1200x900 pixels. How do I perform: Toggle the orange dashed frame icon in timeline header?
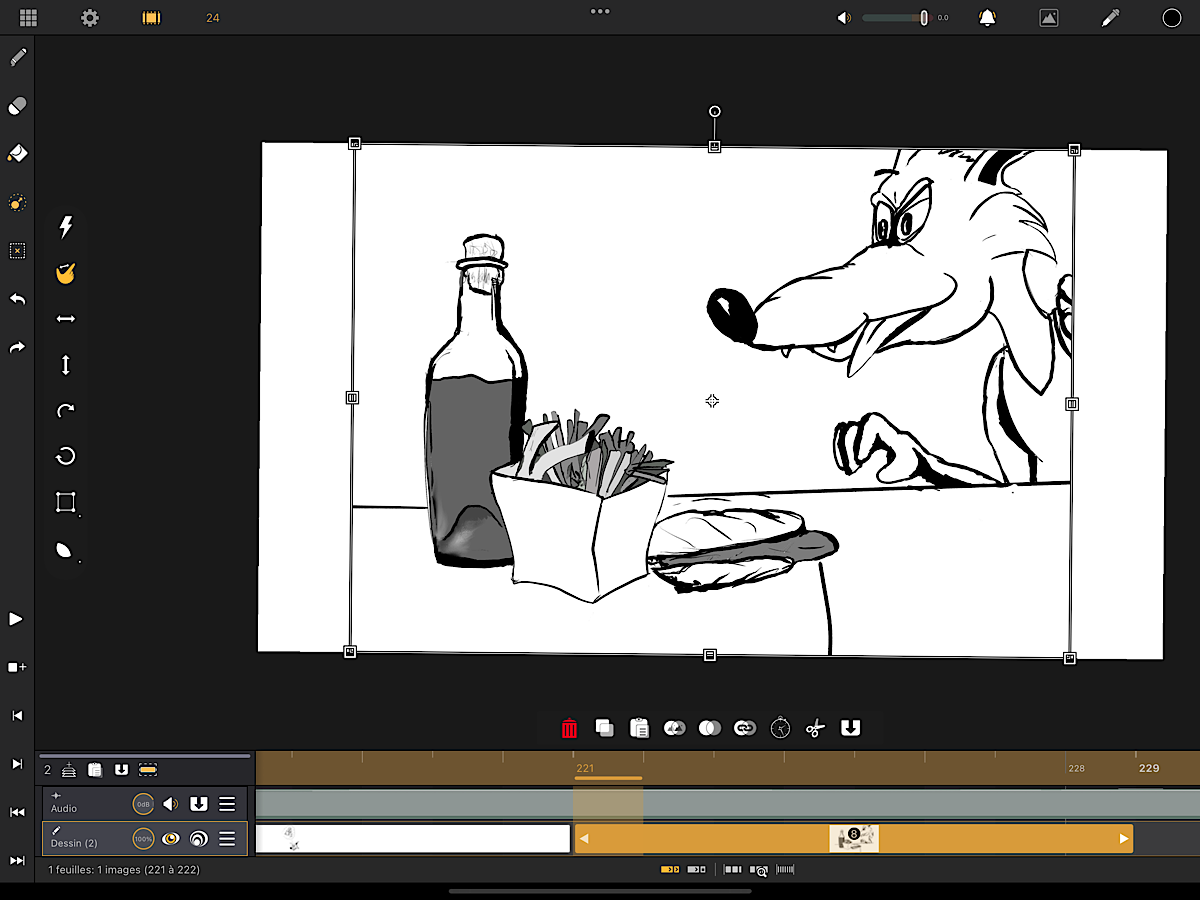pos(148,770)
